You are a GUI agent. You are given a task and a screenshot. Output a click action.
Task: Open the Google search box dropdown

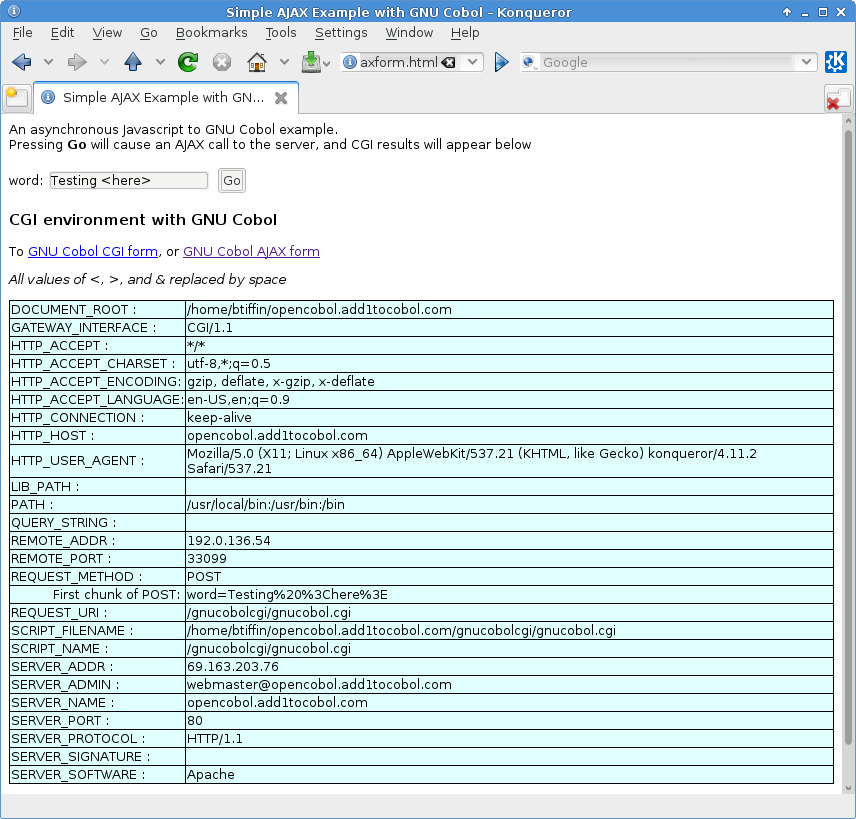coord(806,62)
